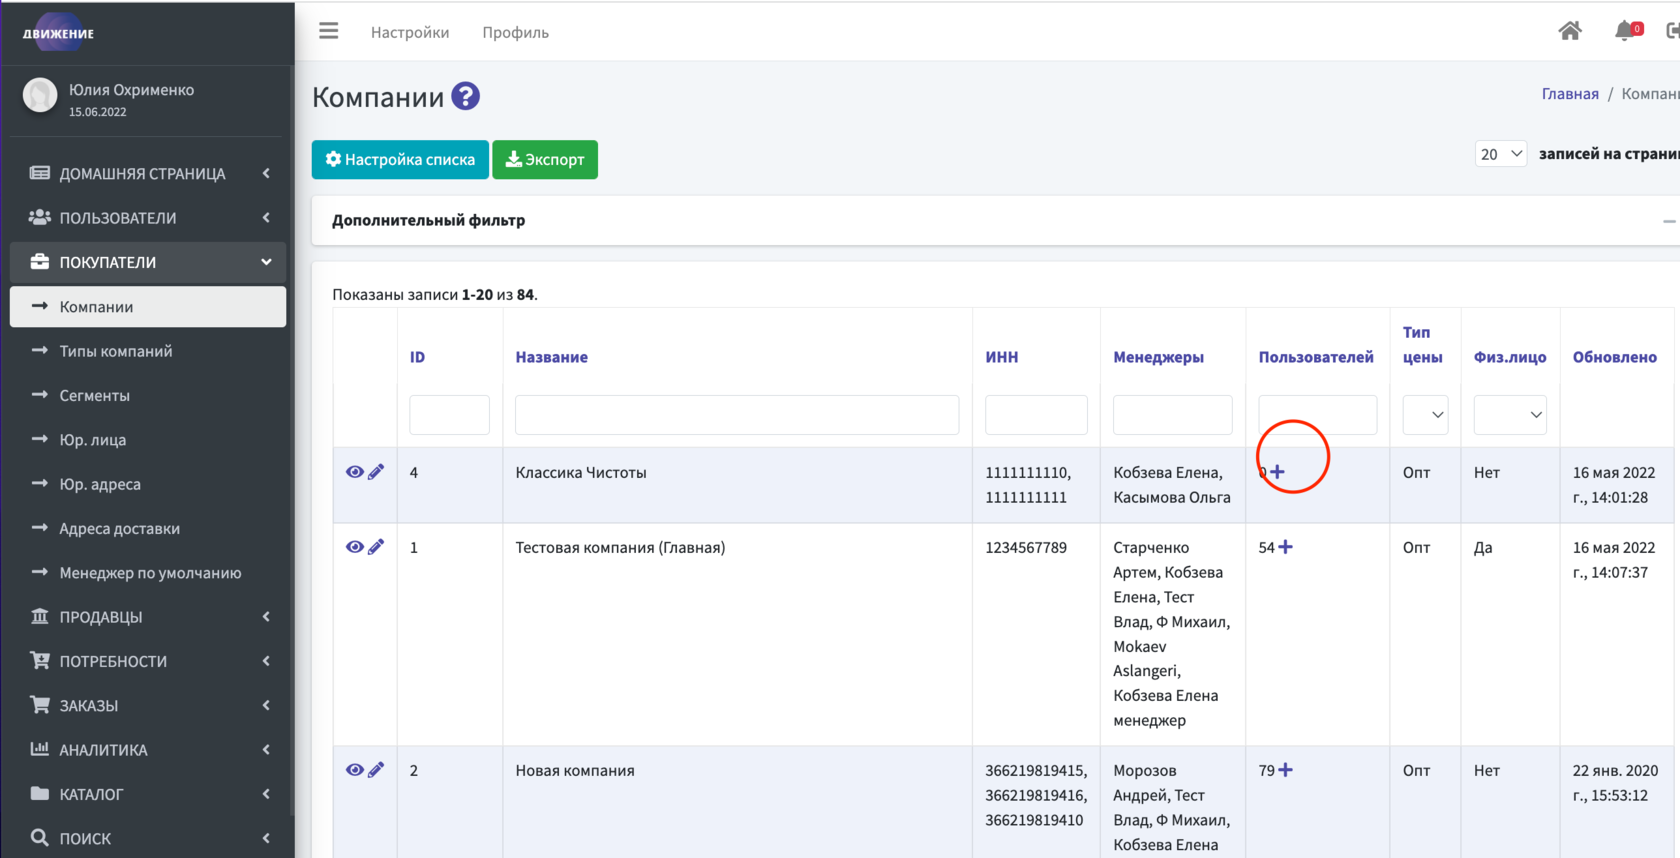This screenshot has width=1680, height=858.
Task: Open Юр. адреса sidebar item
Action: (x=148, y=484)
